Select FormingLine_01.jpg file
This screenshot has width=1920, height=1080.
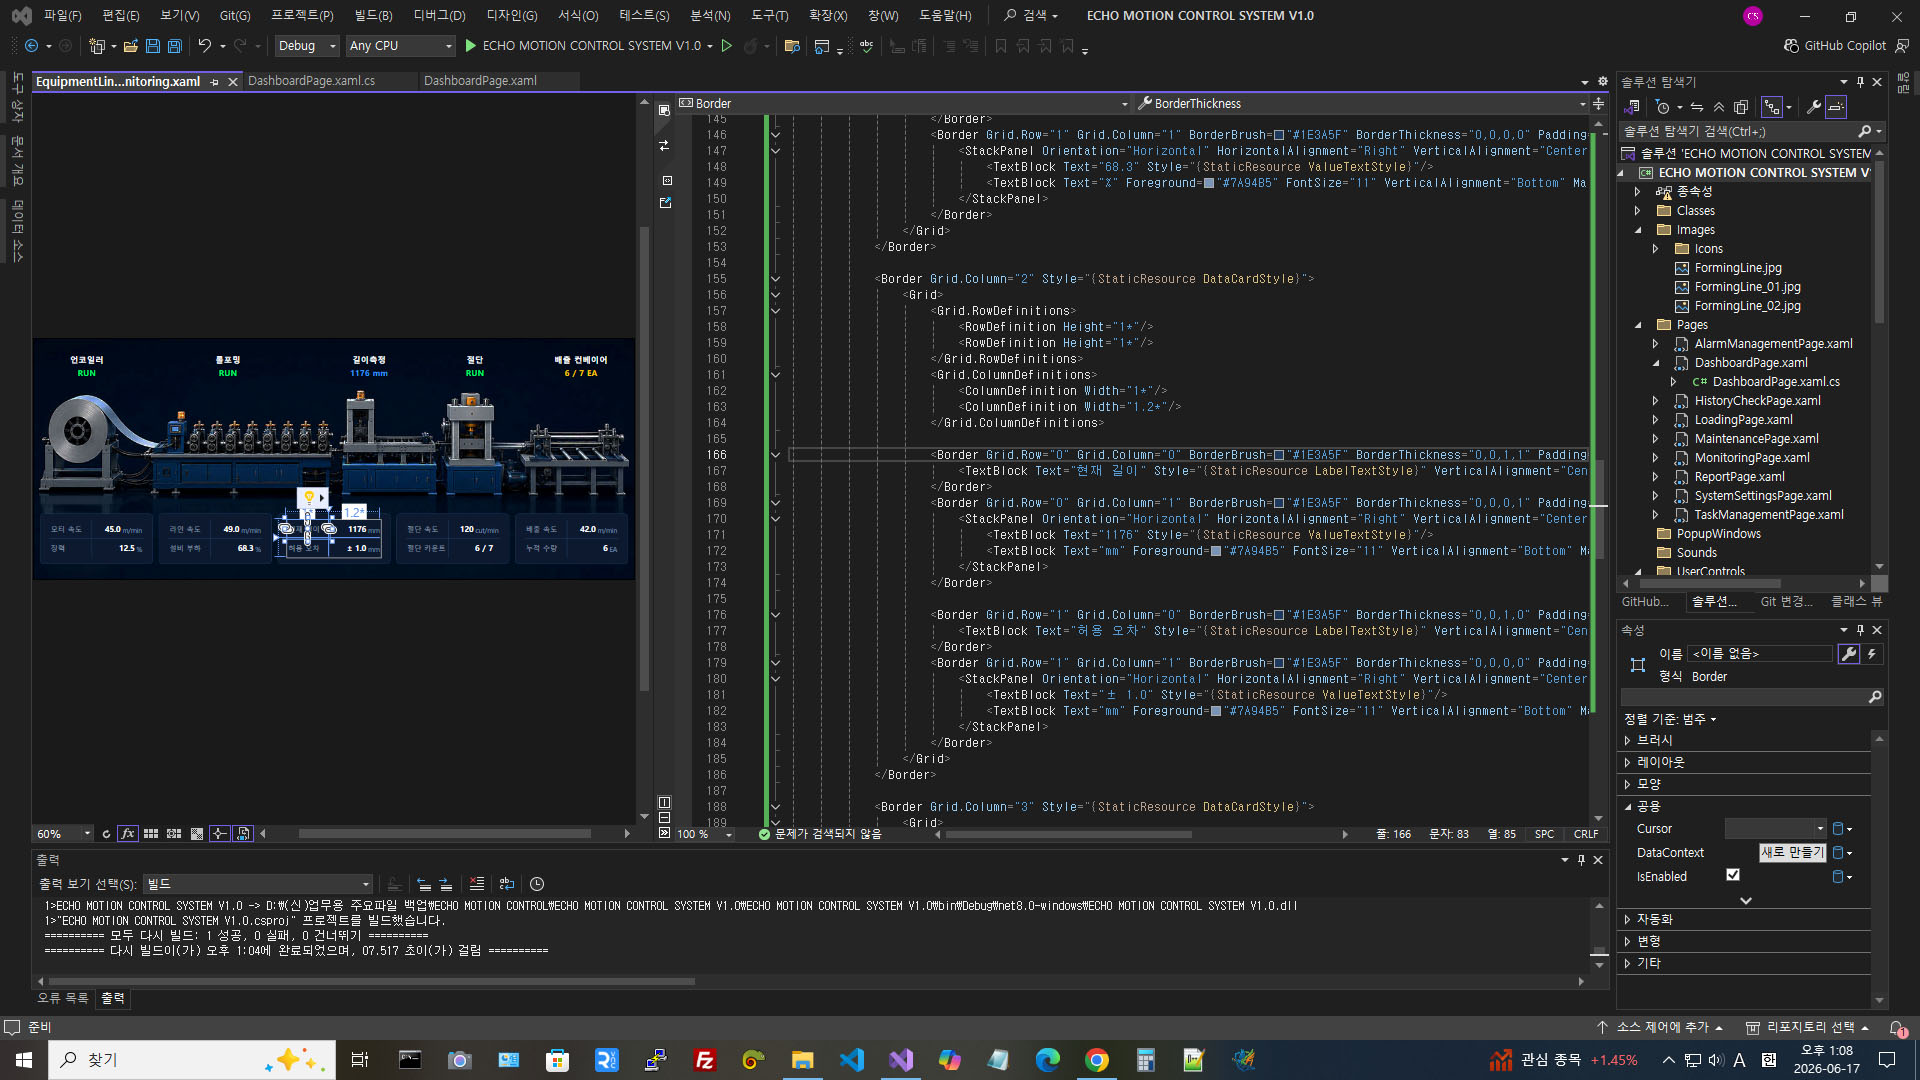1747,287
